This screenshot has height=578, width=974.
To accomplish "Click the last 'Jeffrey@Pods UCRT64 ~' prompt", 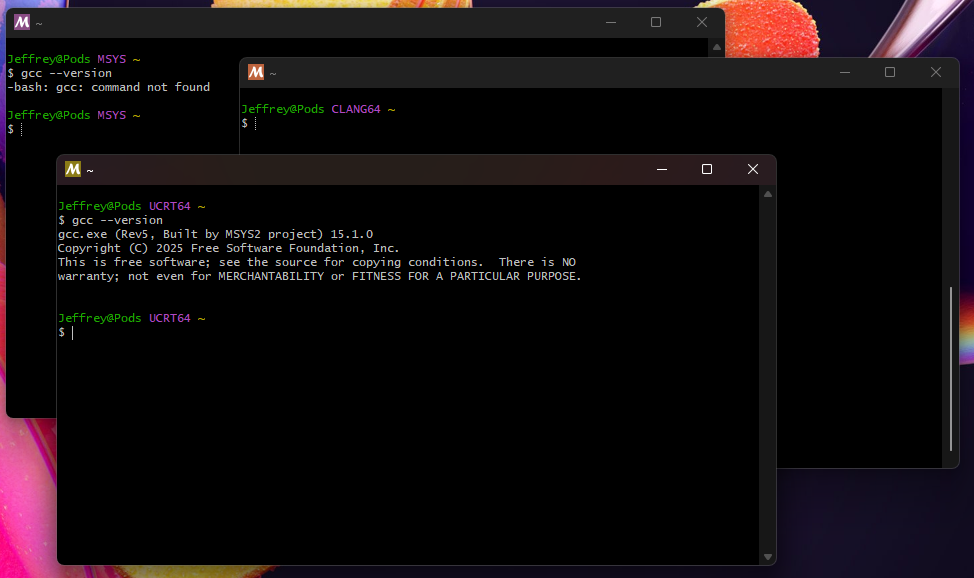I will 132,318.
